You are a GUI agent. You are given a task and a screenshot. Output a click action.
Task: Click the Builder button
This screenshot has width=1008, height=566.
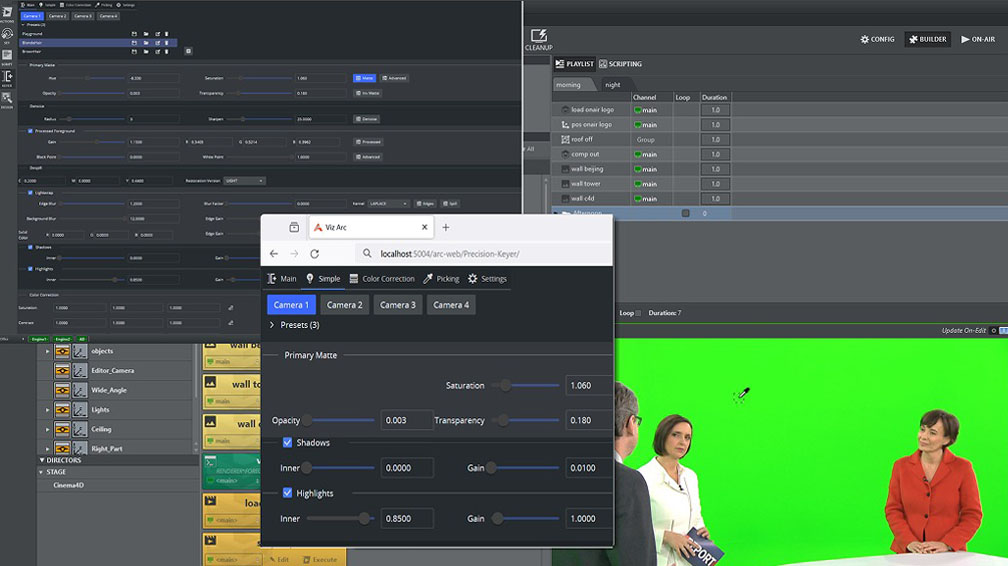click(927, 39)
